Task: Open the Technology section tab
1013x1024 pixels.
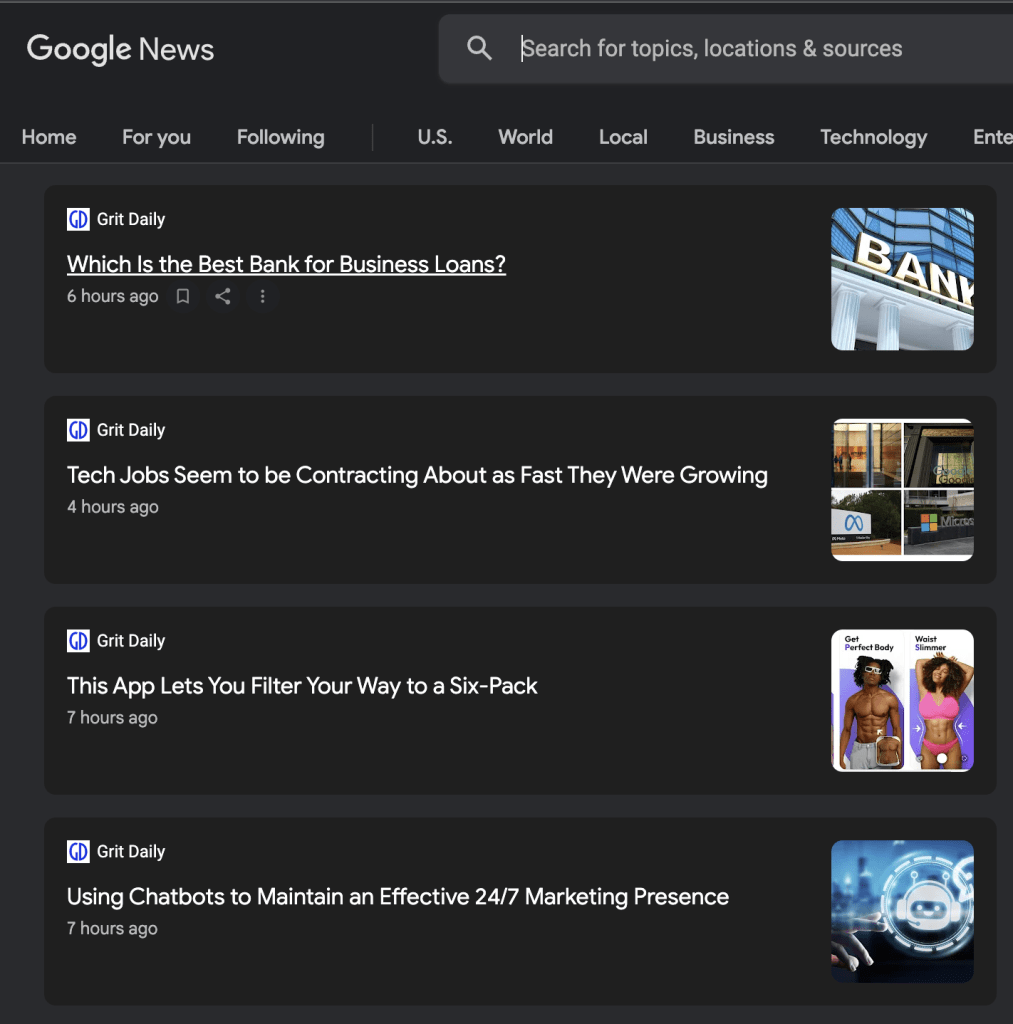Action: (x=873, y=137)
